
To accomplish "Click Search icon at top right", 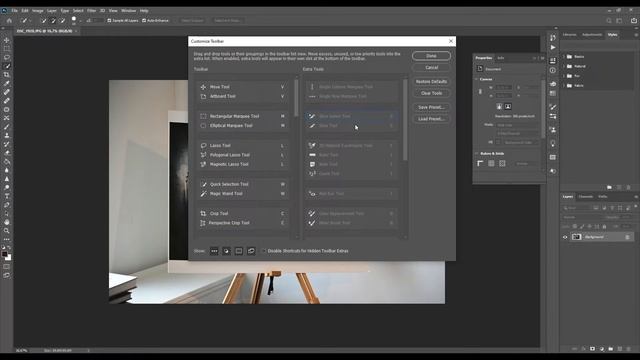I will pos(609,20).
